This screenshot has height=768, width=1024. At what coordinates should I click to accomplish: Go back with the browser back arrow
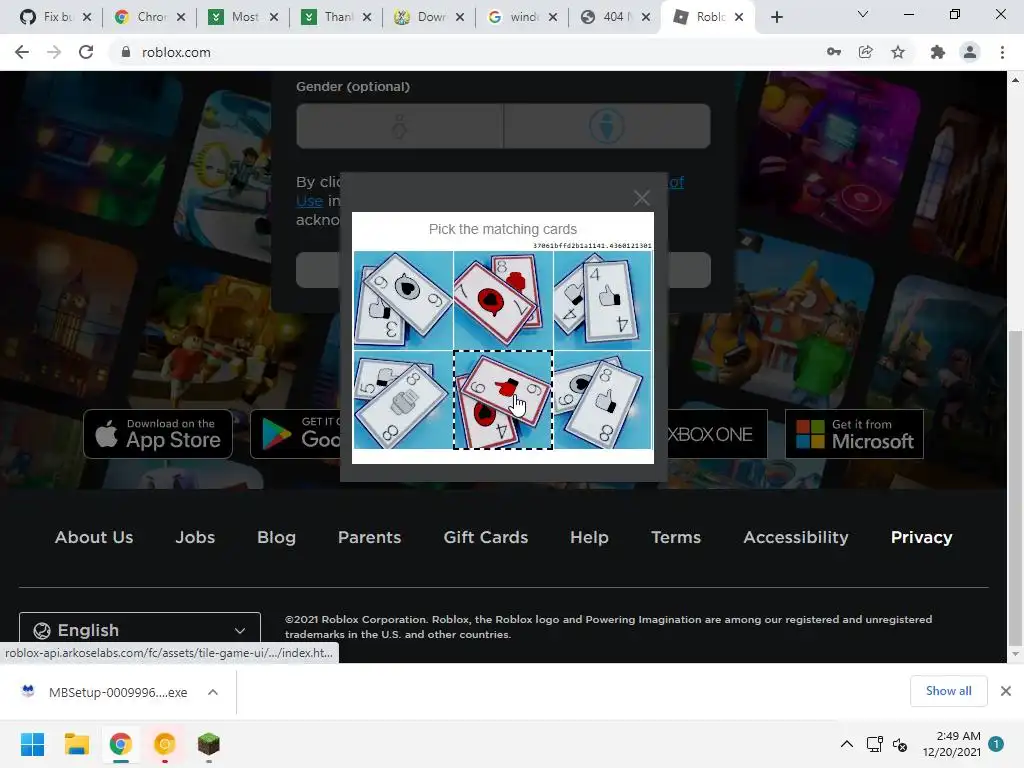tap(22, 52)
